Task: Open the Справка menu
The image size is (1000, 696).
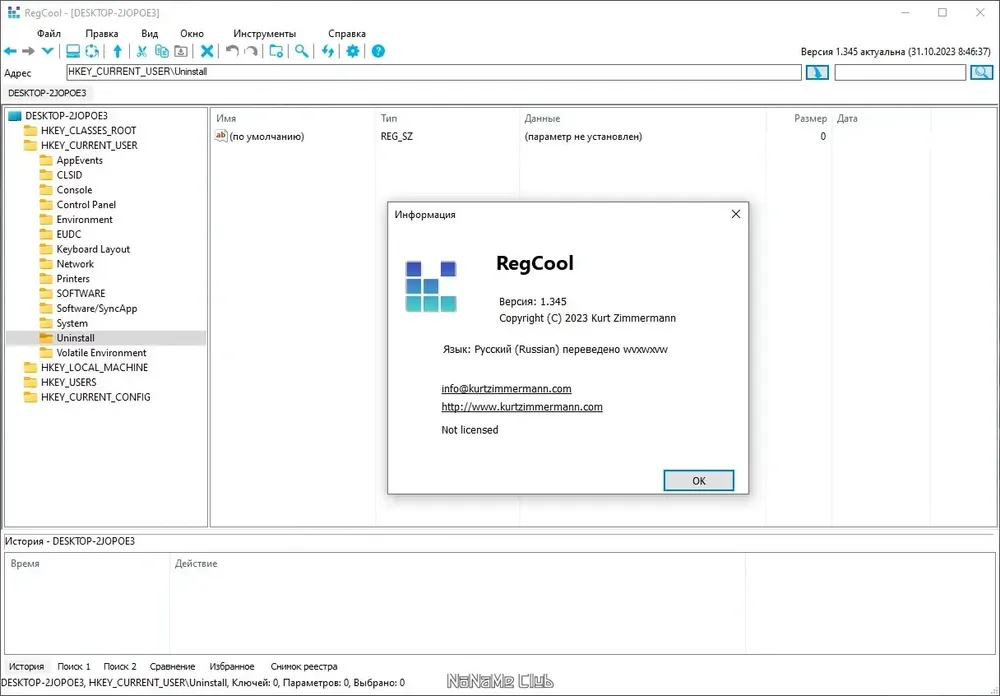Action: 347,34
